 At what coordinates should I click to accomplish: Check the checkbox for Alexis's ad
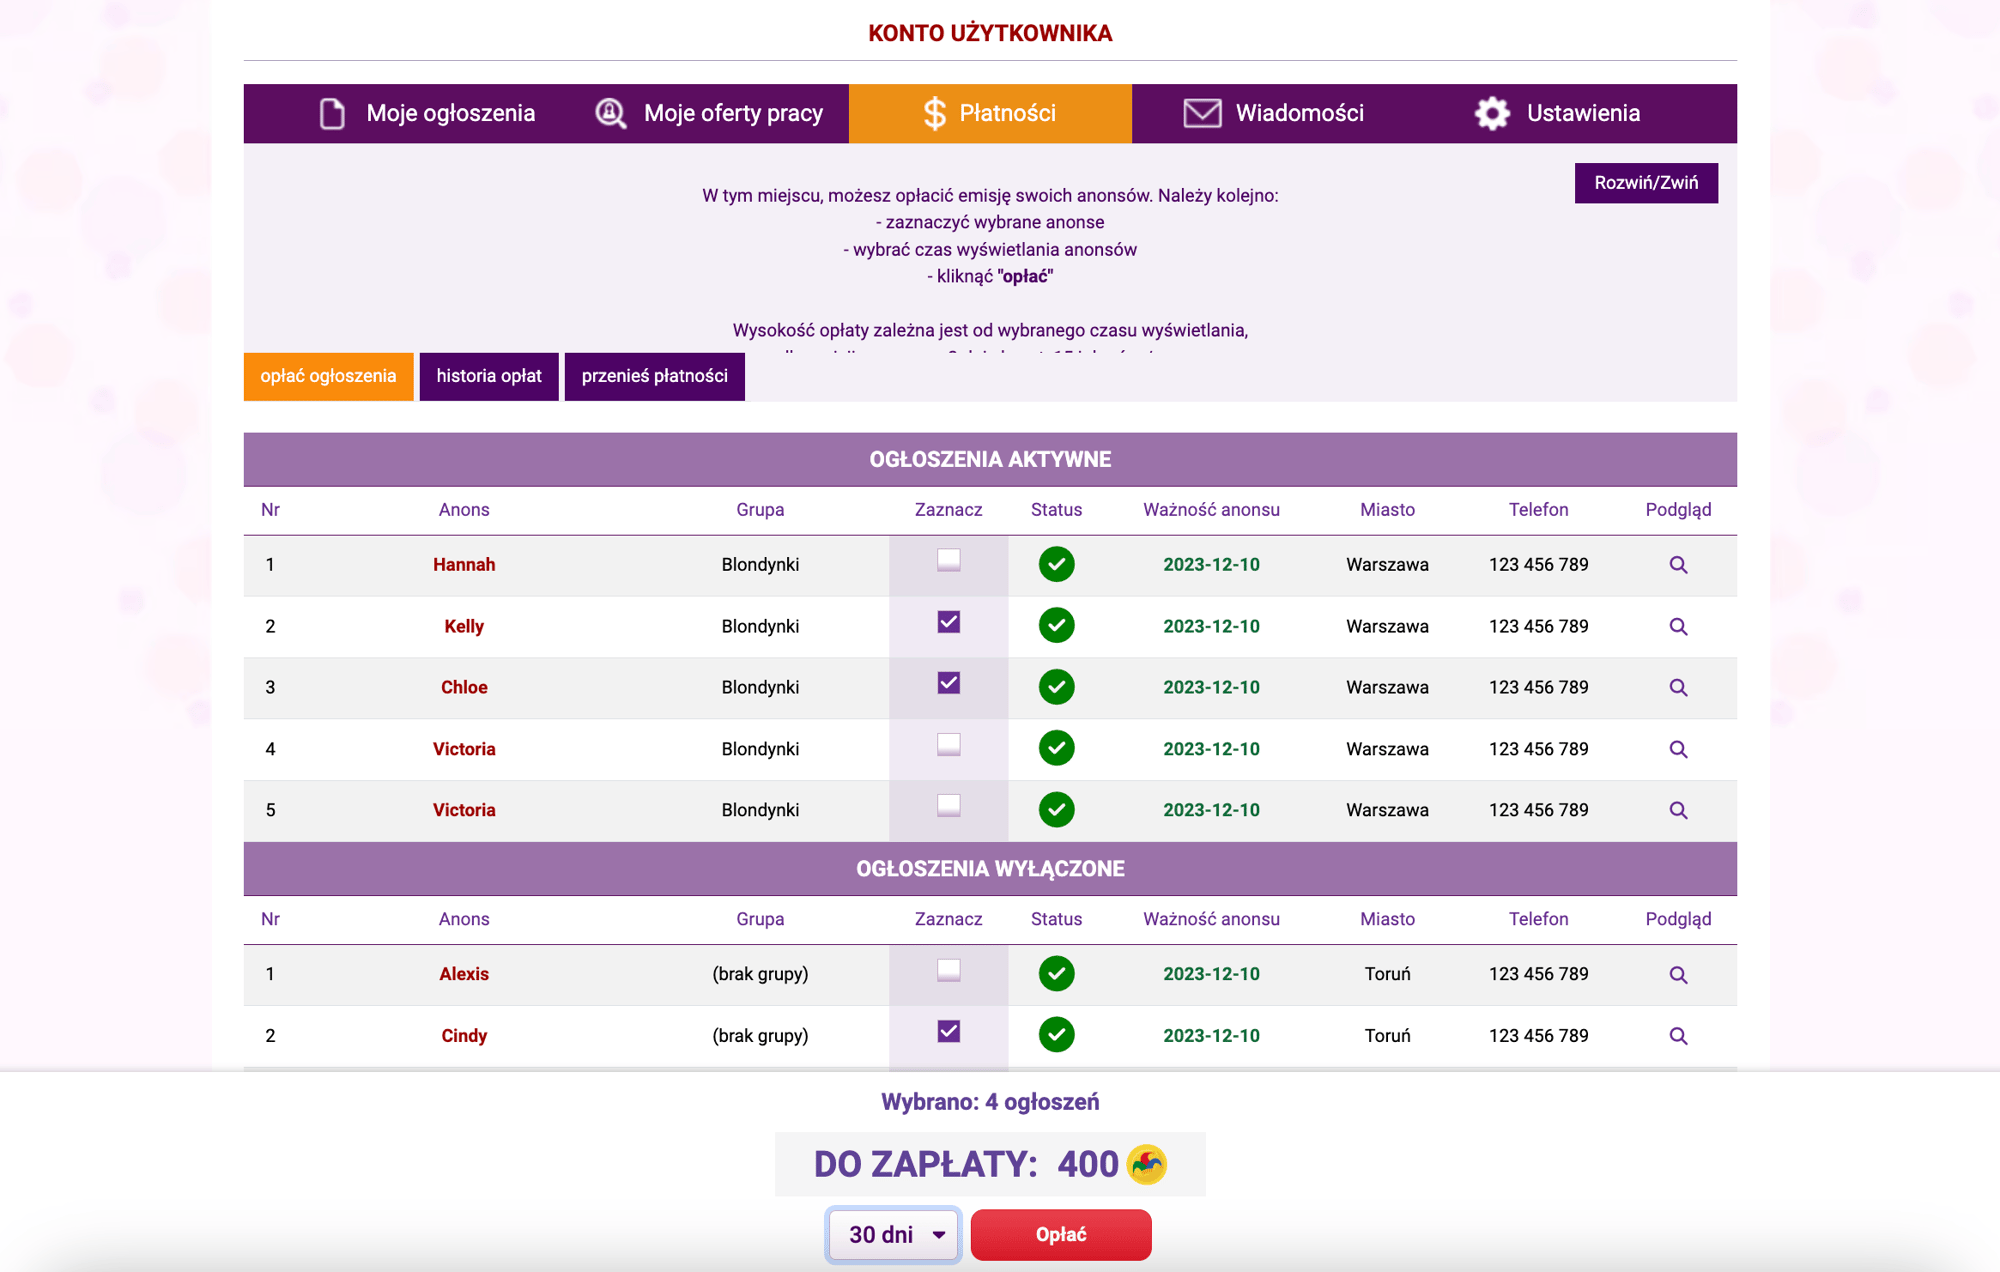(x=948, y=970)
